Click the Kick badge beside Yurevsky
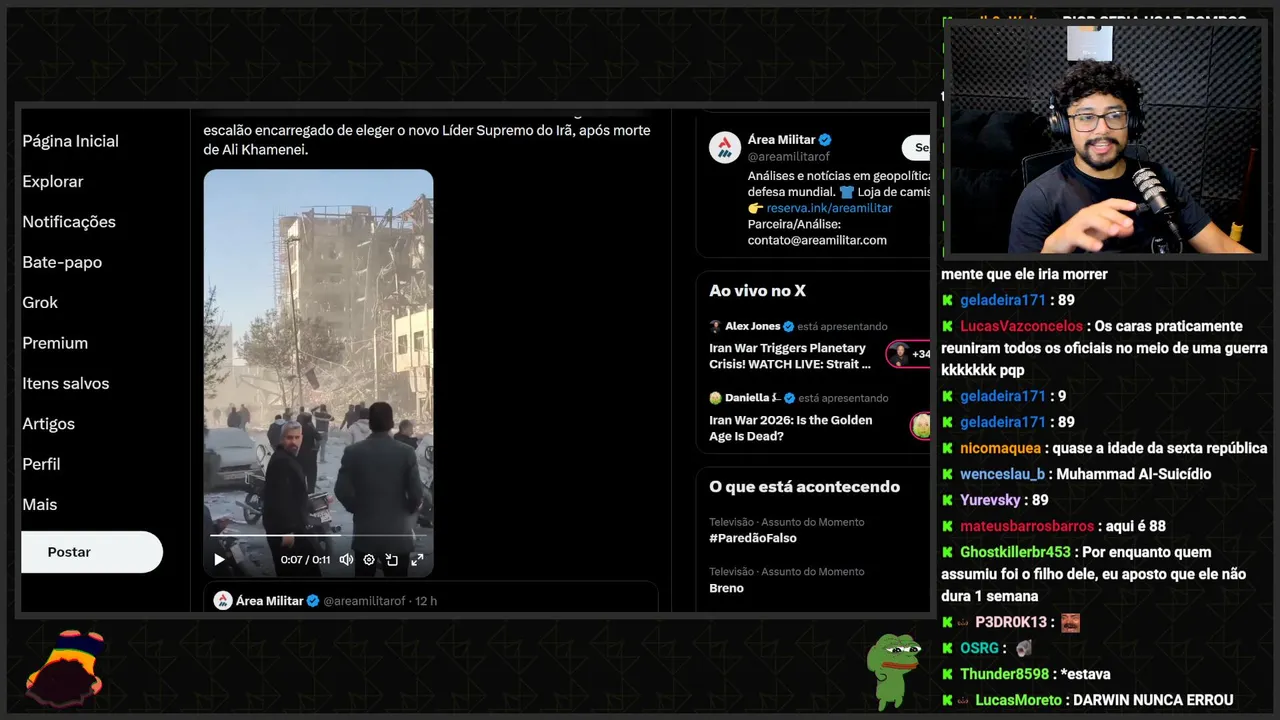This screenshot has width=1280, height=720. pyautogui.click(x=947, y=500)
